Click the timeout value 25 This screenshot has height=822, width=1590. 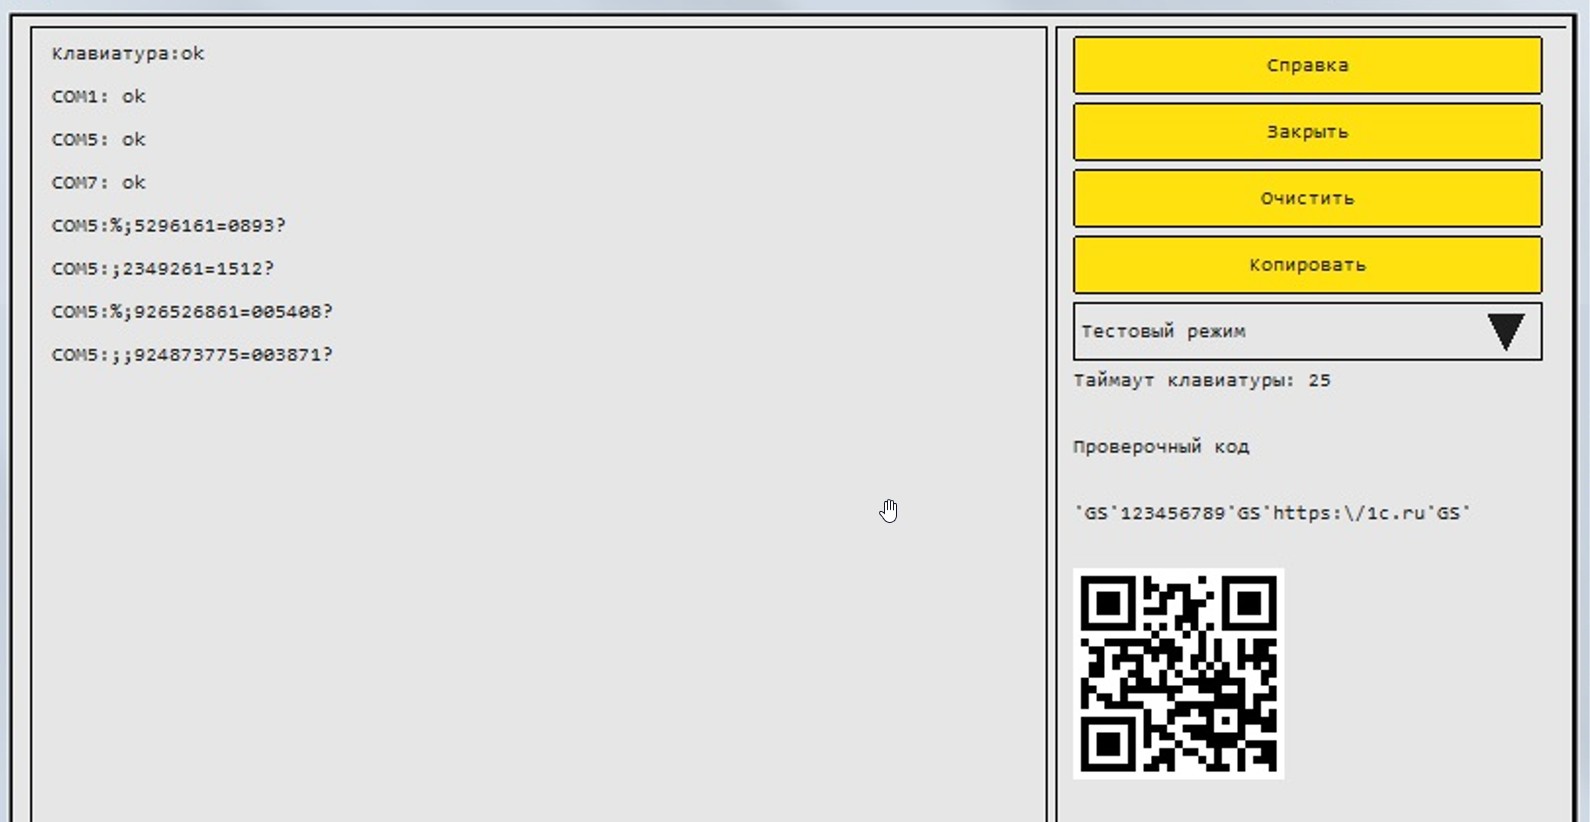point(1319,381)
